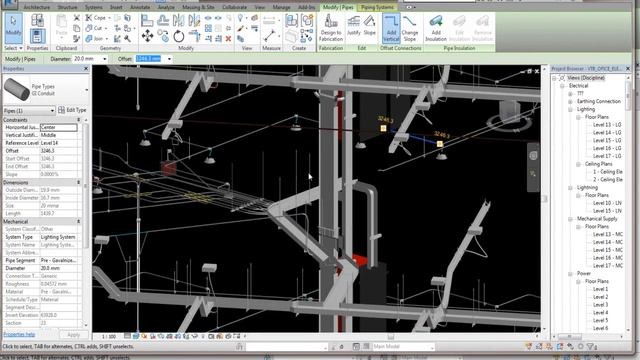640x360 pixels.
Task: Click the 1:100 view scale control
Action: tap(109, 336)
